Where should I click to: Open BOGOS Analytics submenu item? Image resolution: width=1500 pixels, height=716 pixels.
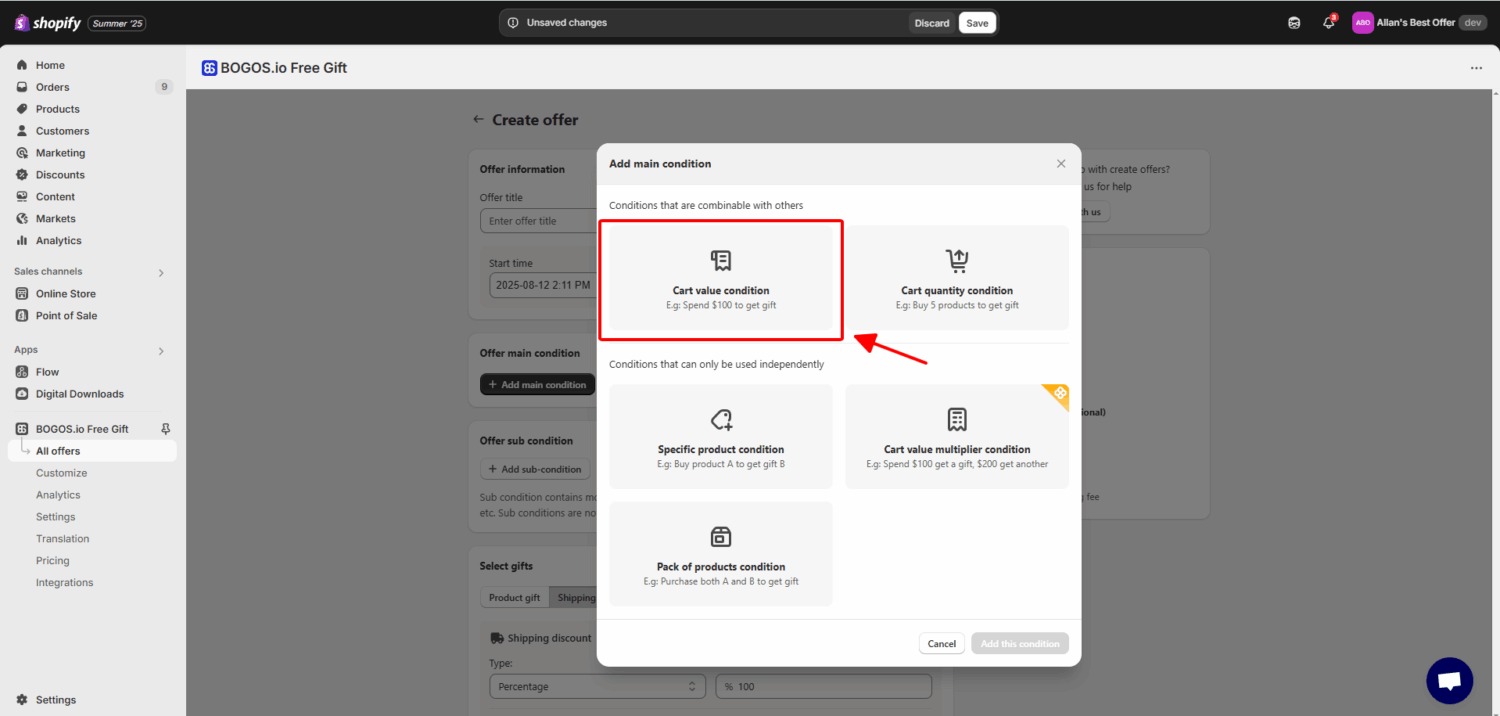tap(58, 495)
